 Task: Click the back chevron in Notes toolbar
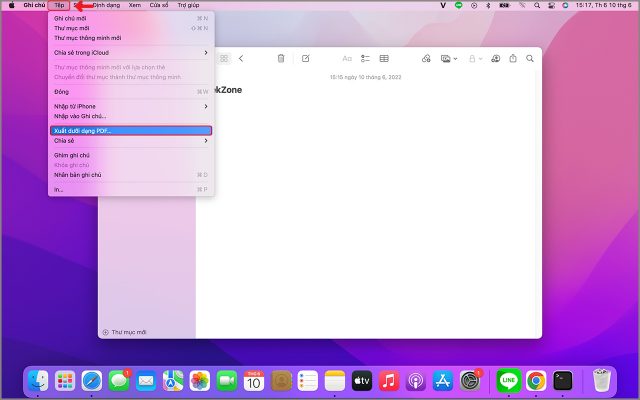[x=241, y=59]
